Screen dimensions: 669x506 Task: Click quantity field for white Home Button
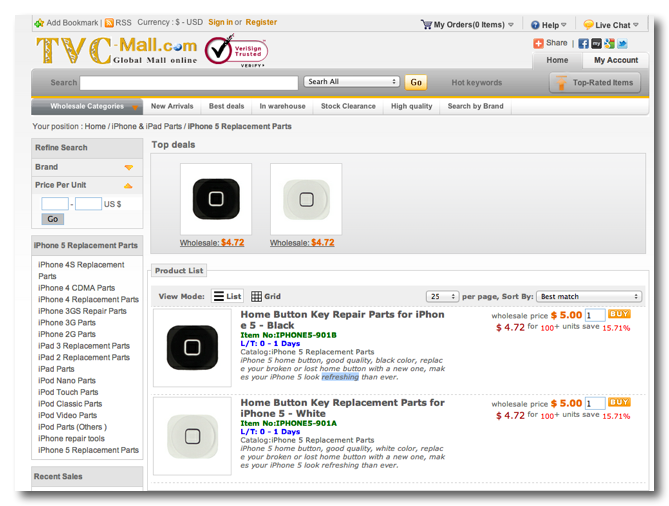coord(595,404)
